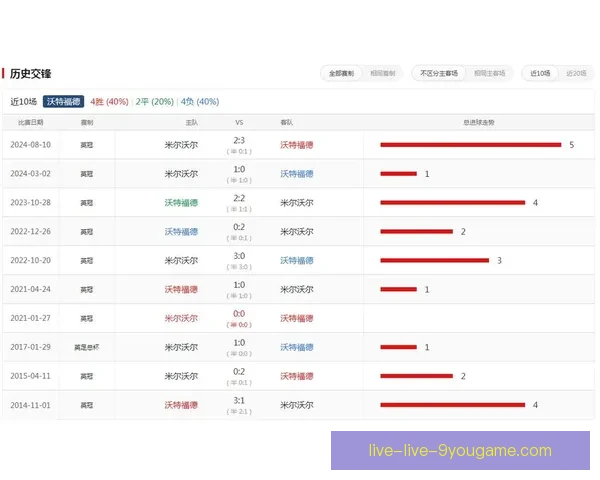
Task: Click the 1-goal trend bar for 2017-01-29
Action: [x=398, y=347]
